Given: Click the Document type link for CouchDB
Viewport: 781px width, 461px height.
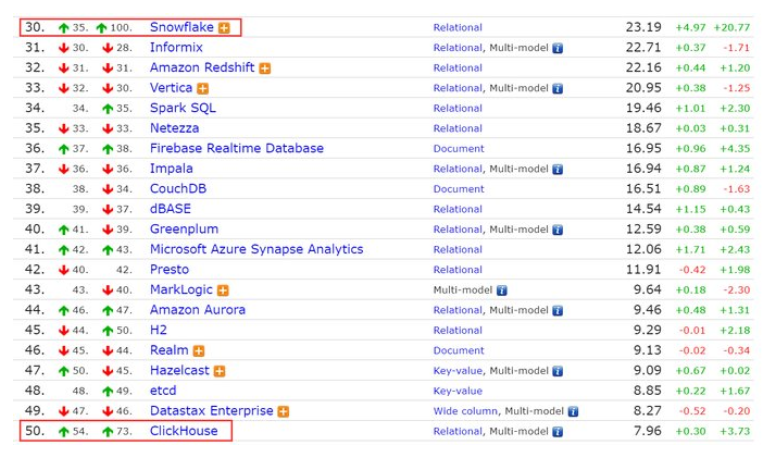Looking at the screenshot, I should (458, 189).
